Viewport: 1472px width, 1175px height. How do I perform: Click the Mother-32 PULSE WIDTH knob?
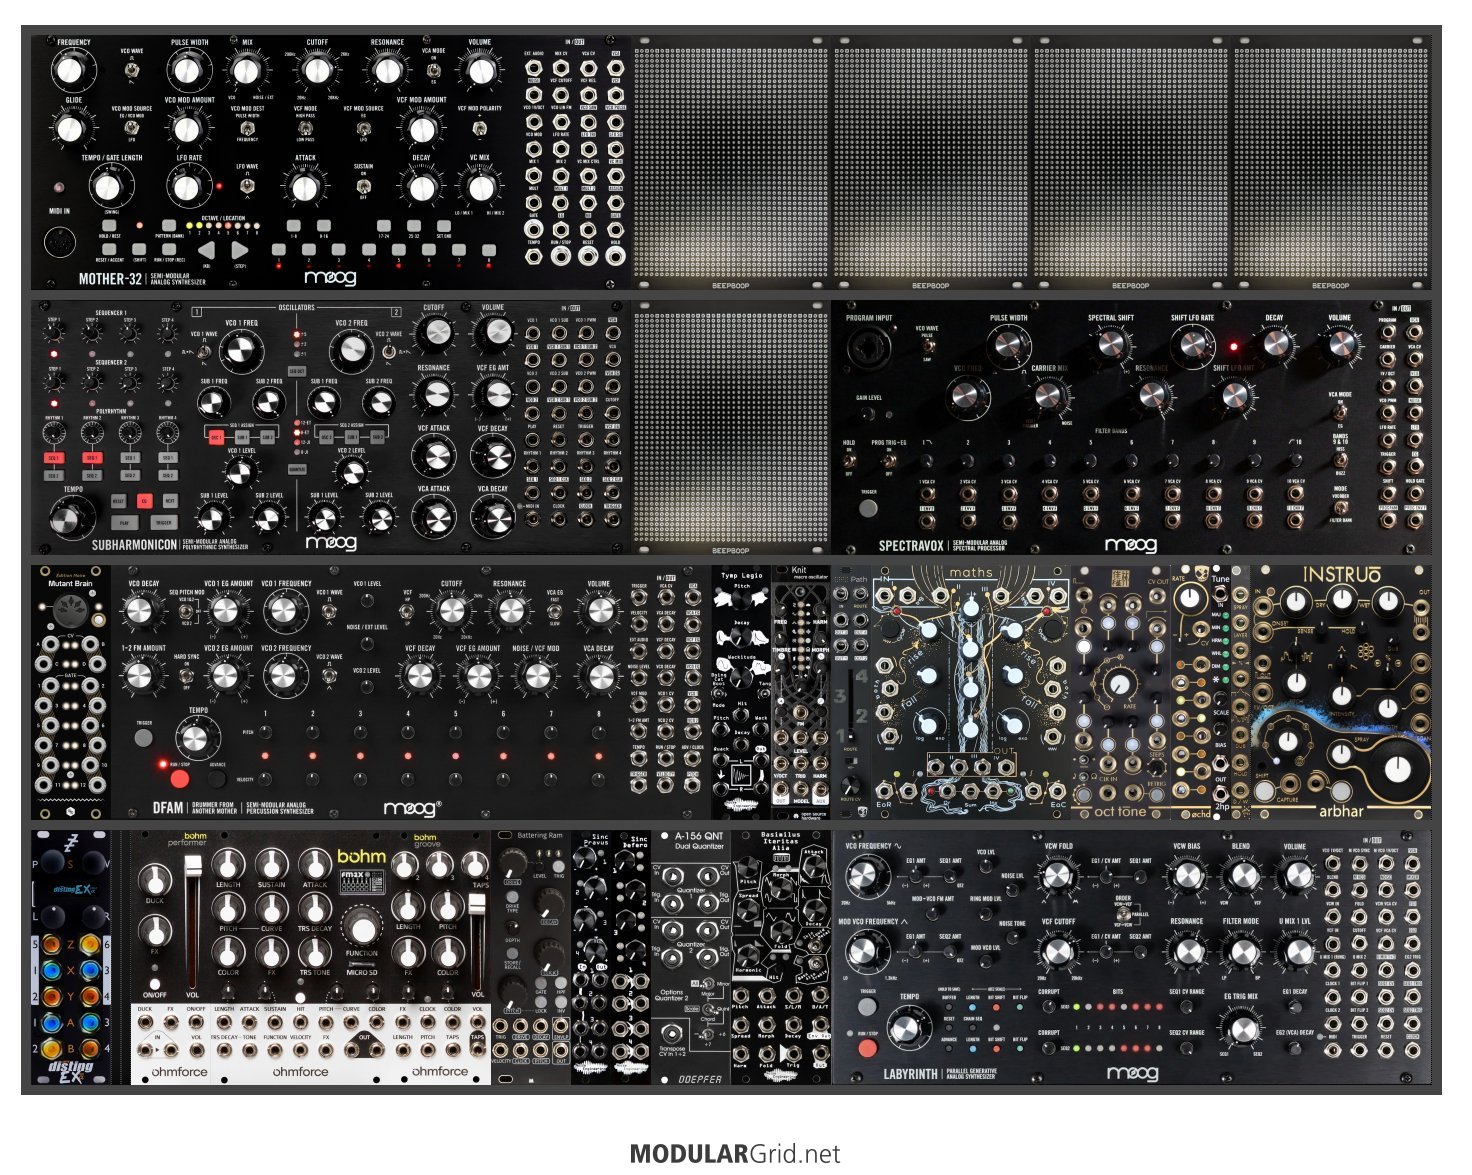[x=188, y=70]
